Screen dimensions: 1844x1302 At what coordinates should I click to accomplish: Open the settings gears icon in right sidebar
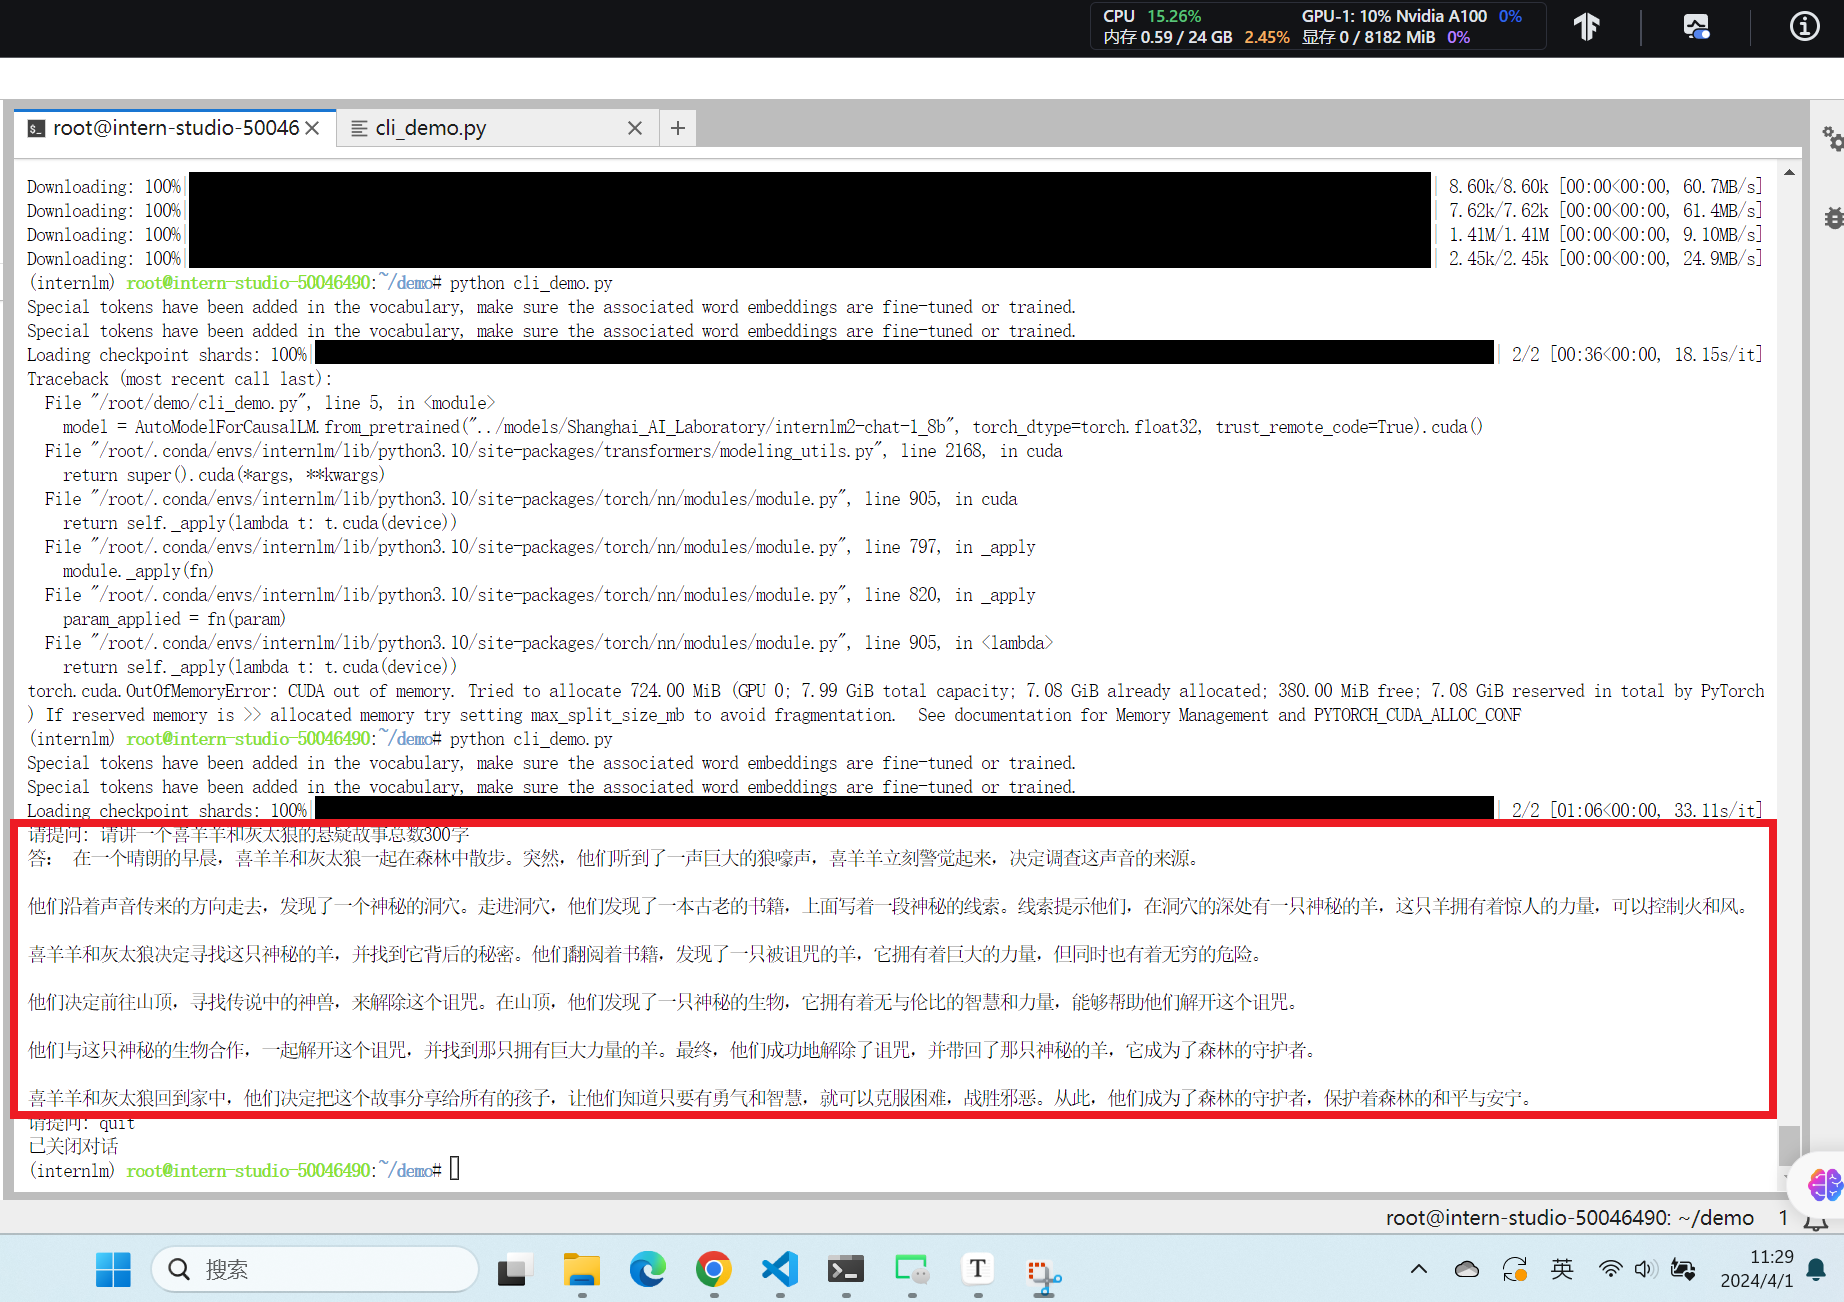pos(1832,139)
